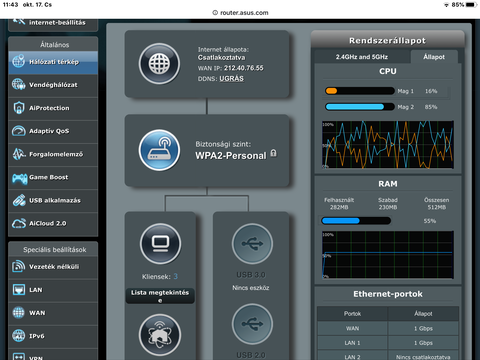Click the Mag 2 CPU usage bar
Viewport: 480px width, 360px height.
click(360, 107)
